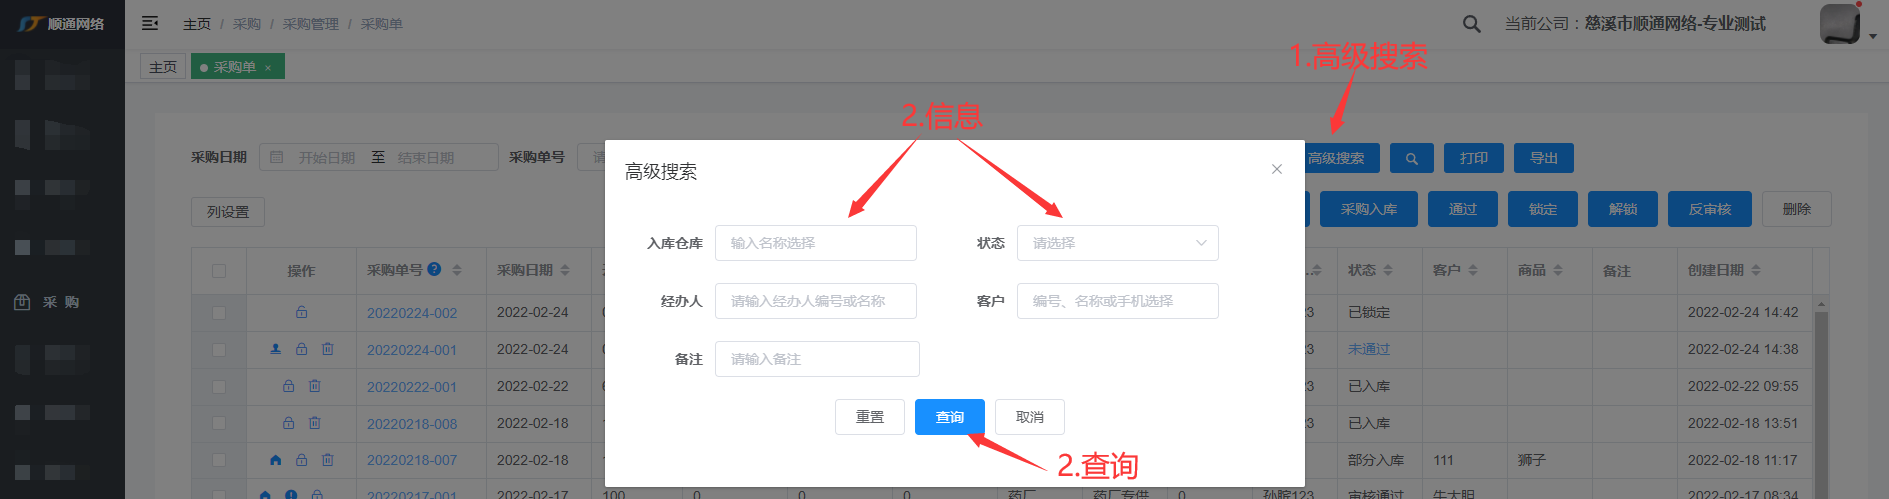Sort by 创建日期 column arrows

click(1756, 271)
